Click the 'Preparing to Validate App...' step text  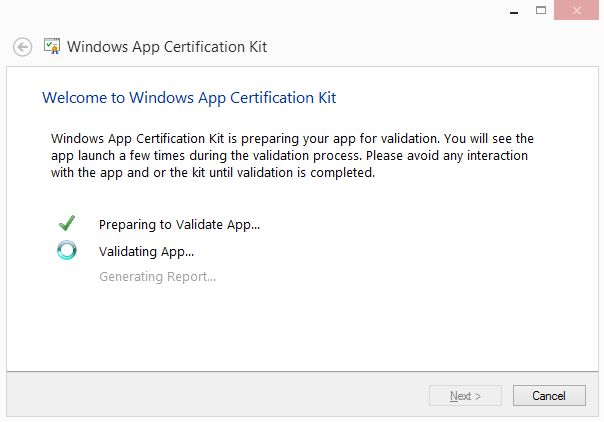pyautogui.click(x=179, y=225)
